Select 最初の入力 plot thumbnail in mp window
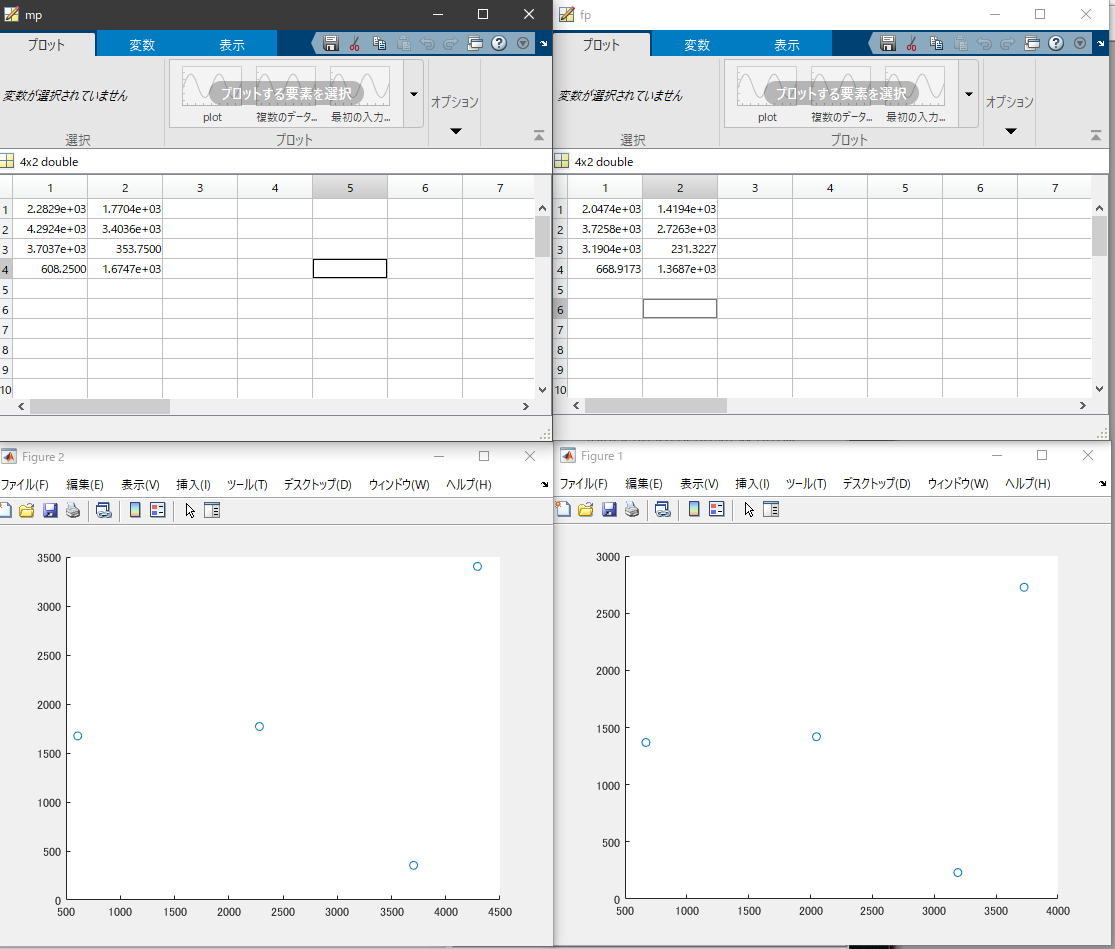This screenshot has width=1115, height=949. click(x=361, y=95)
